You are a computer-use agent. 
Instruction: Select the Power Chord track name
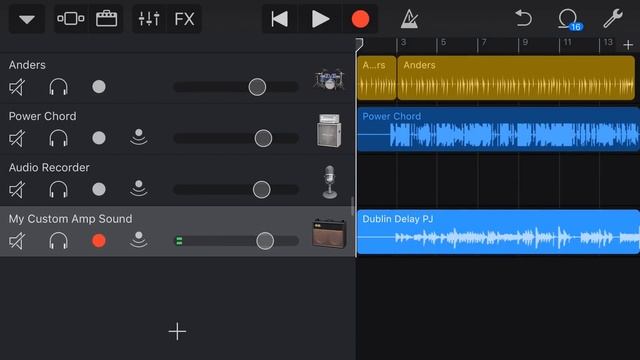(x=42, y=116)
